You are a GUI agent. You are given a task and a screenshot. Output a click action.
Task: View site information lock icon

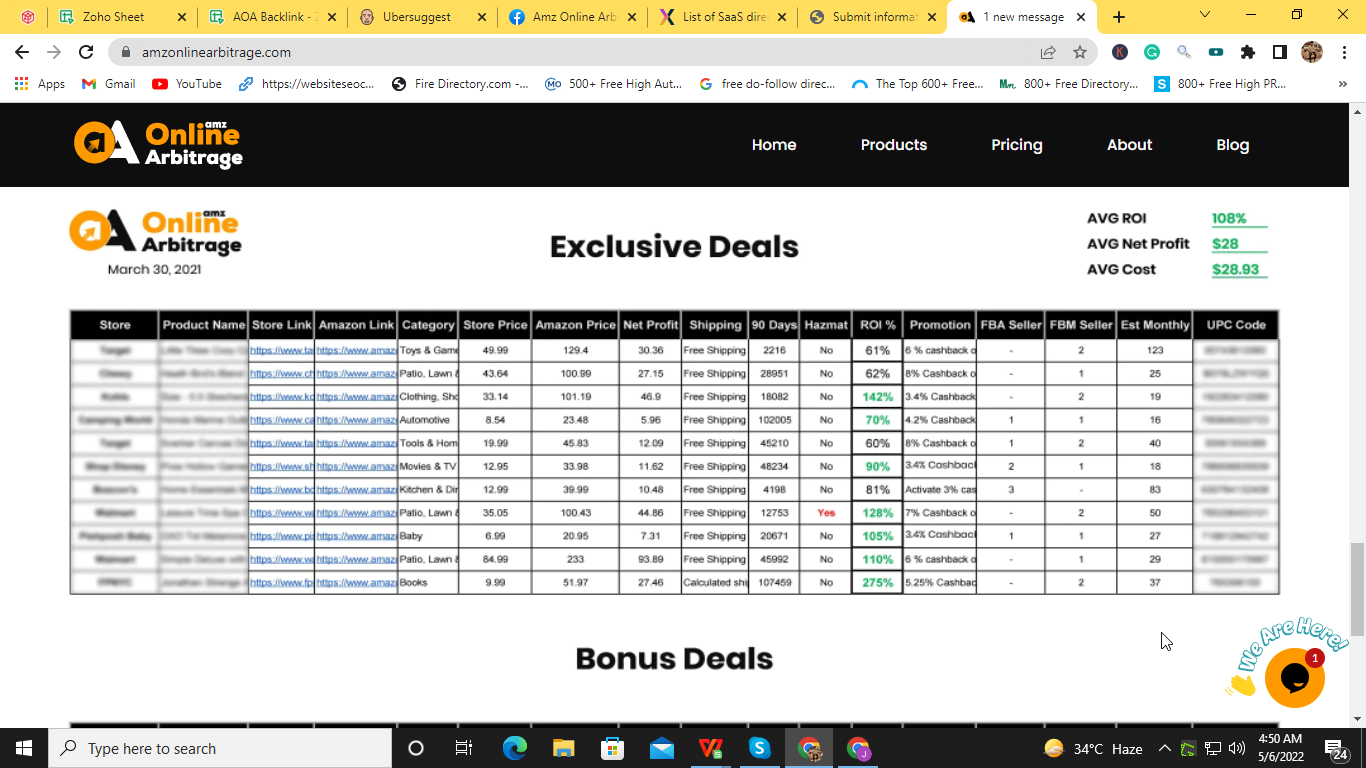(x=126, y=52)
